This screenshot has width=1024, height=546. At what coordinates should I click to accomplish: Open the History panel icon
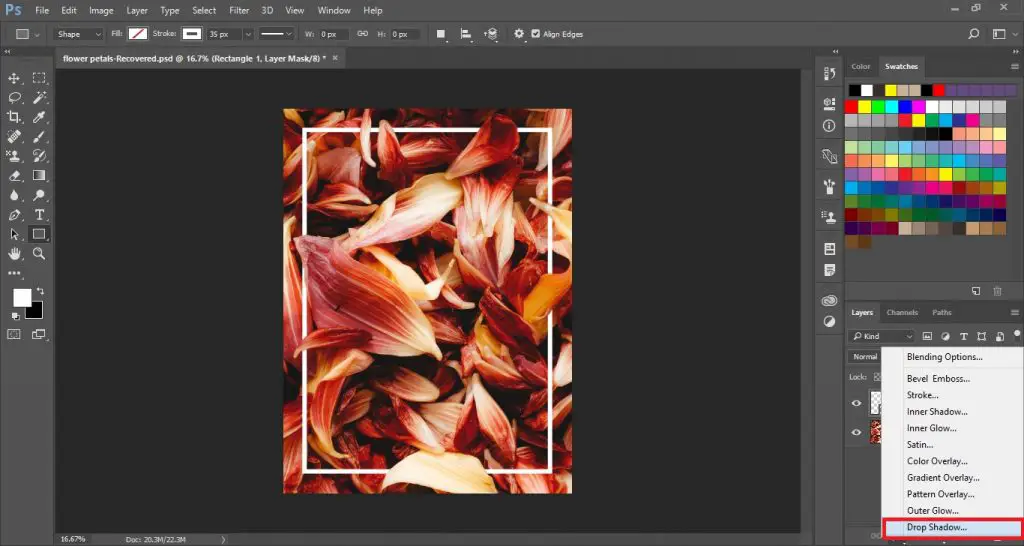tap(829, 73)
